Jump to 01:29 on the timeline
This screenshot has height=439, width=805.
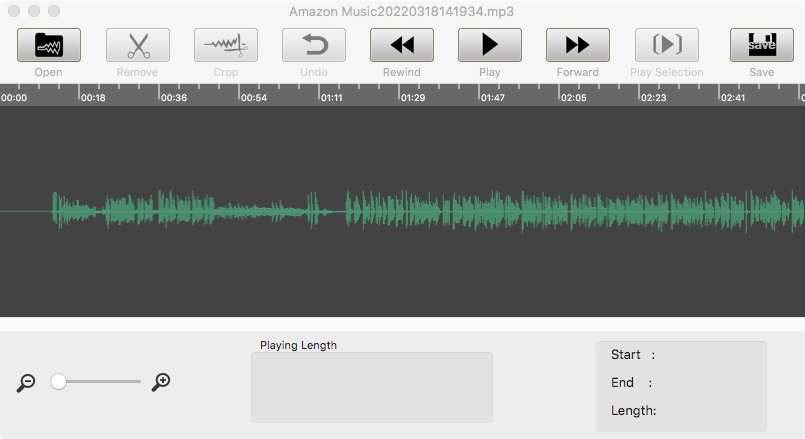(413, 98)
